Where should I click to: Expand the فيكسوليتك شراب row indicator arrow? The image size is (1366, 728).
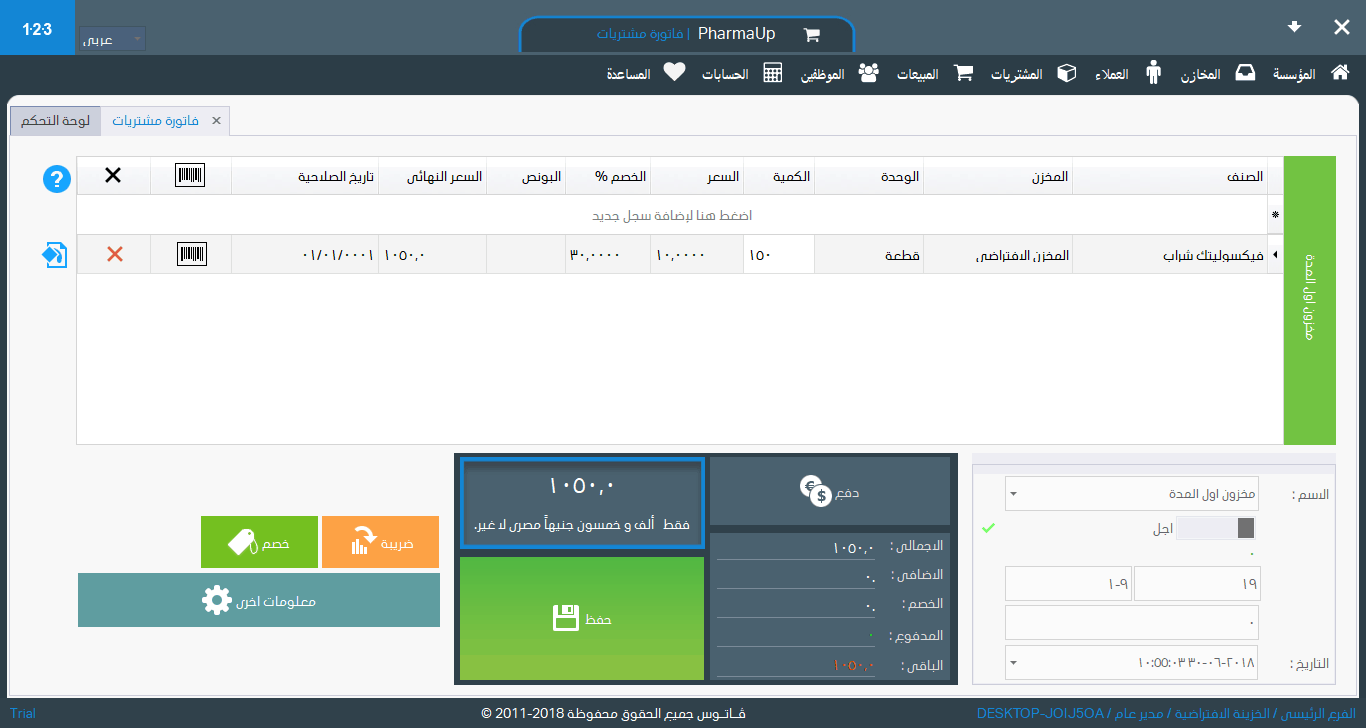[x=1274, y=255]
